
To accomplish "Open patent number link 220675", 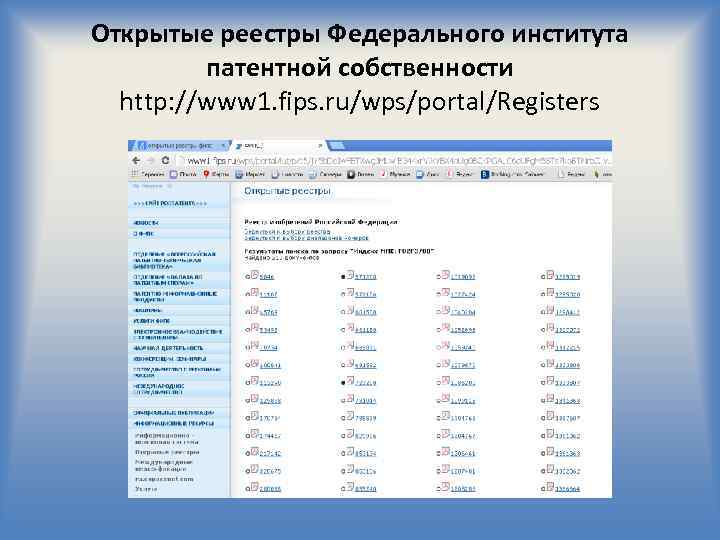I will click(x=270, y=472).
